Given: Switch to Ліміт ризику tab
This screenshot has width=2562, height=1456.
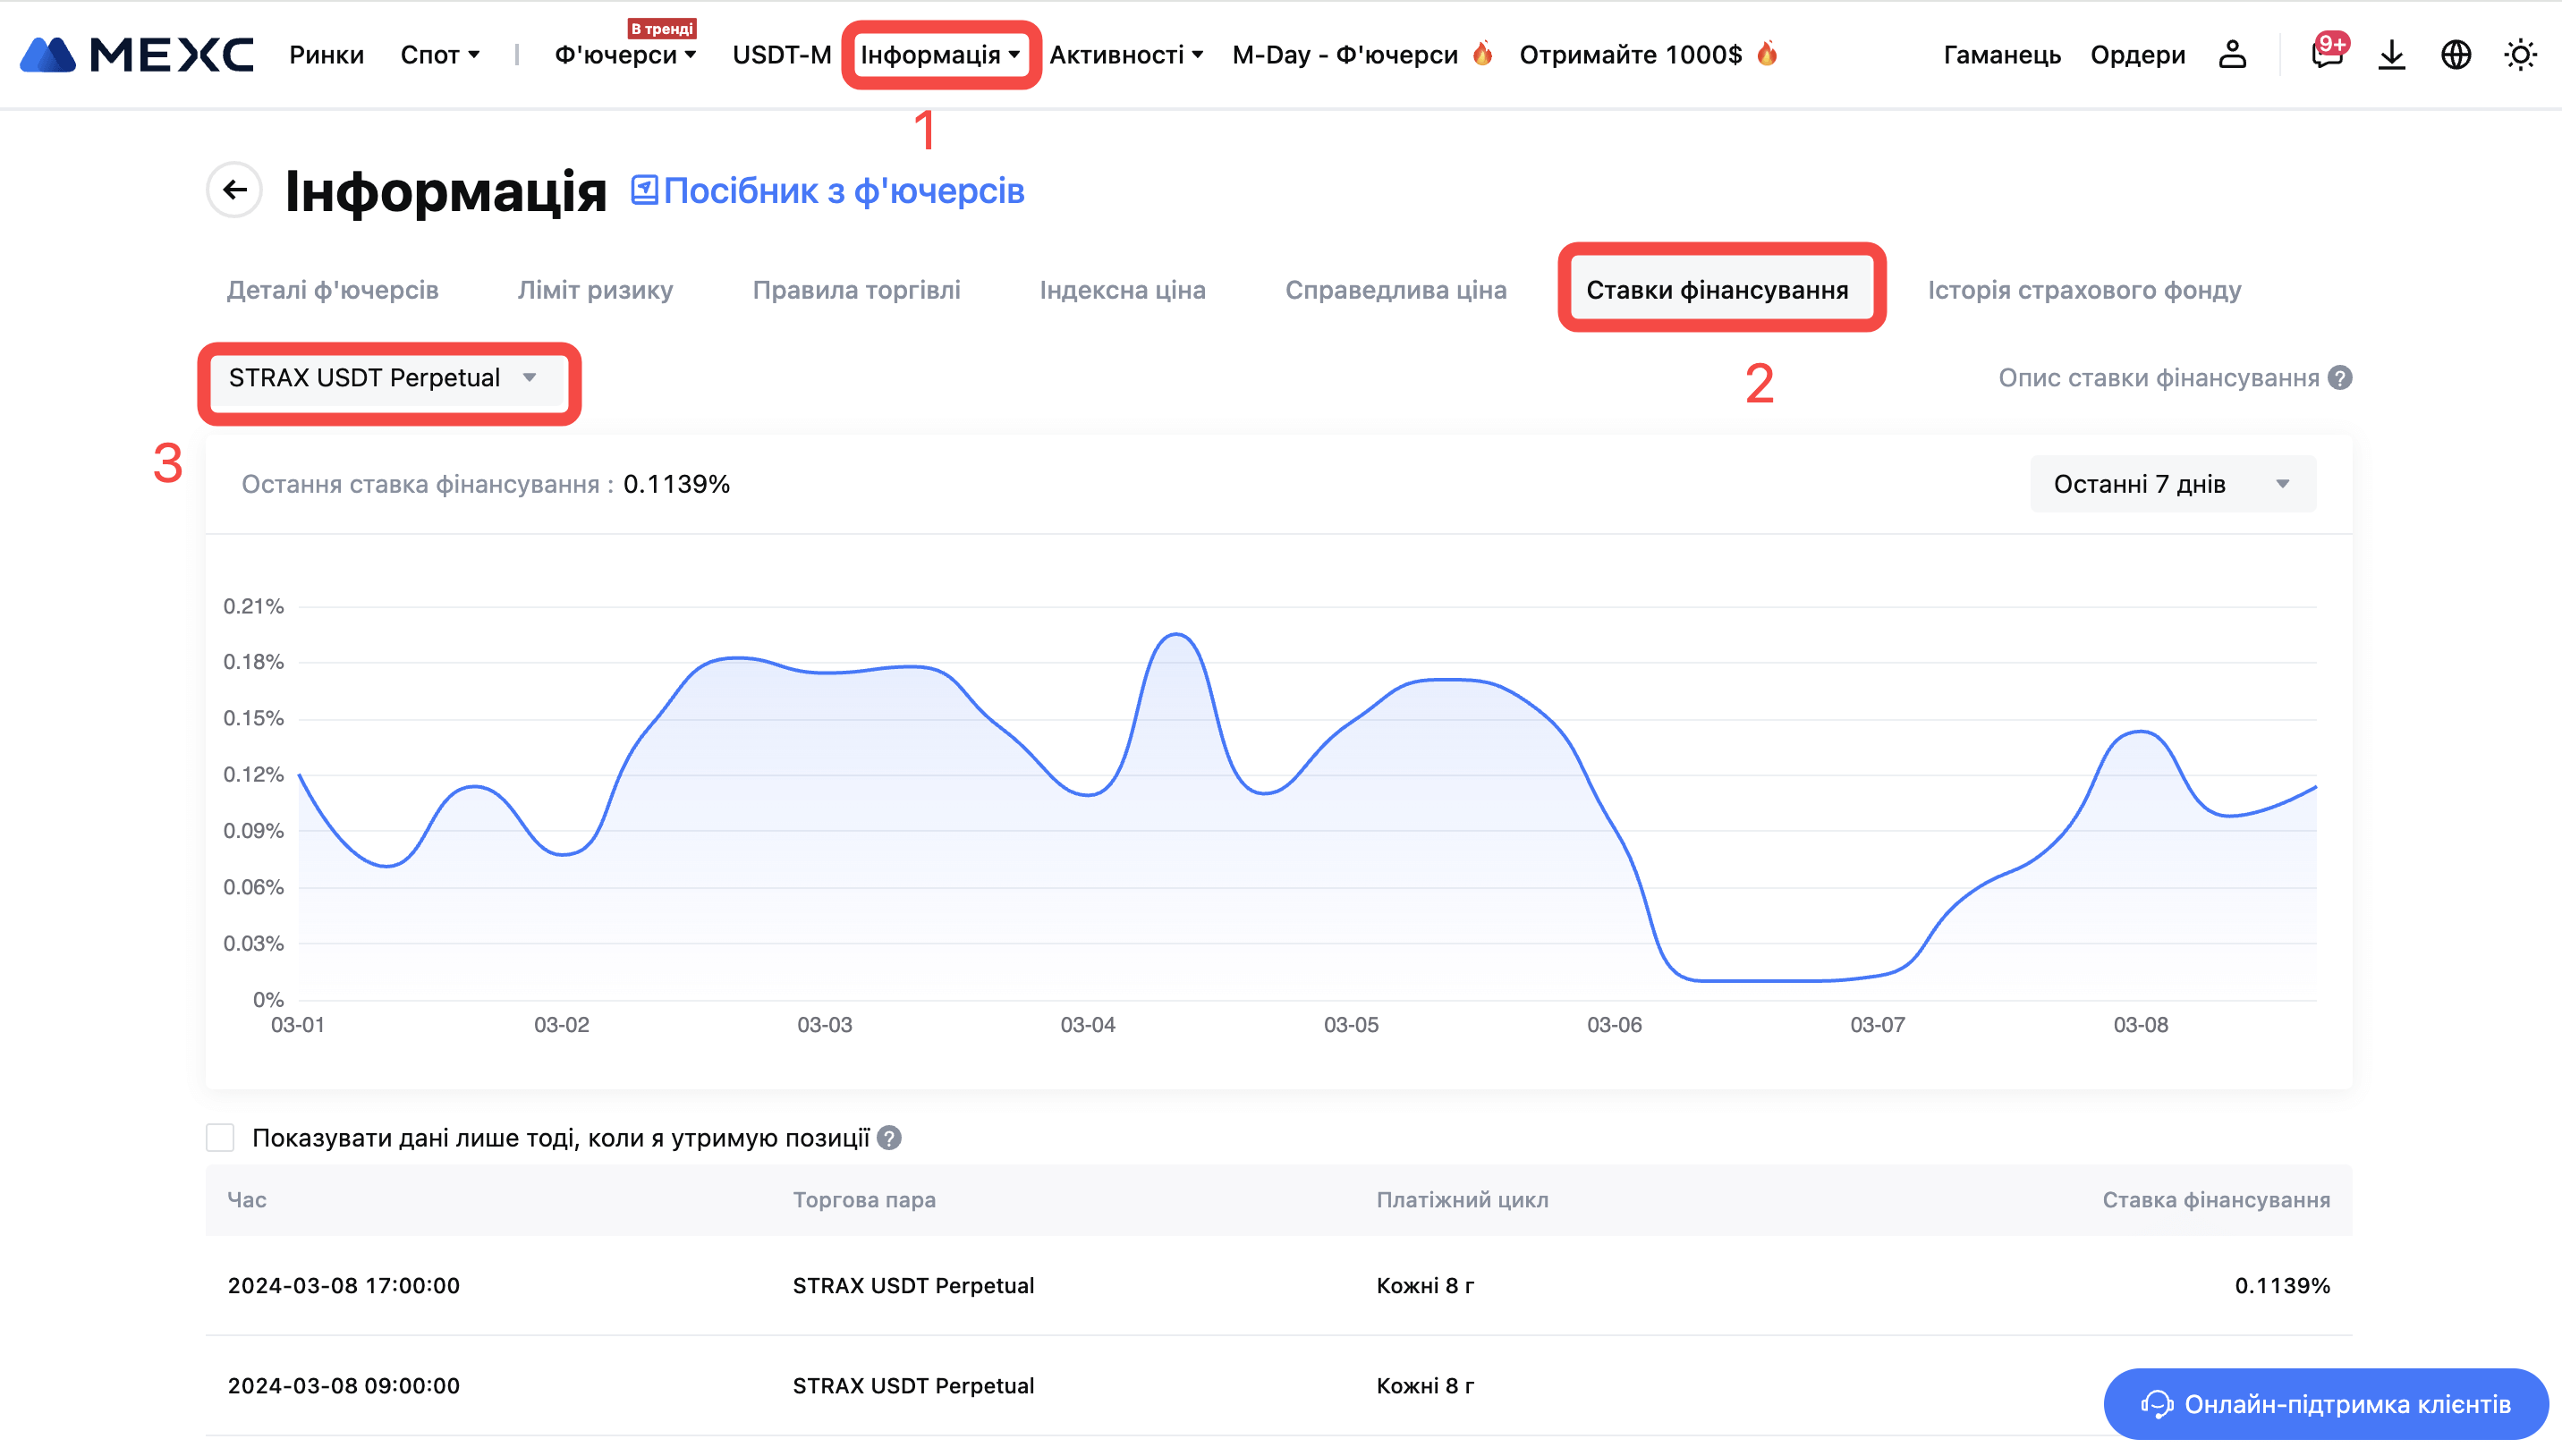Looking at the screenshot, I should [595, 290].
